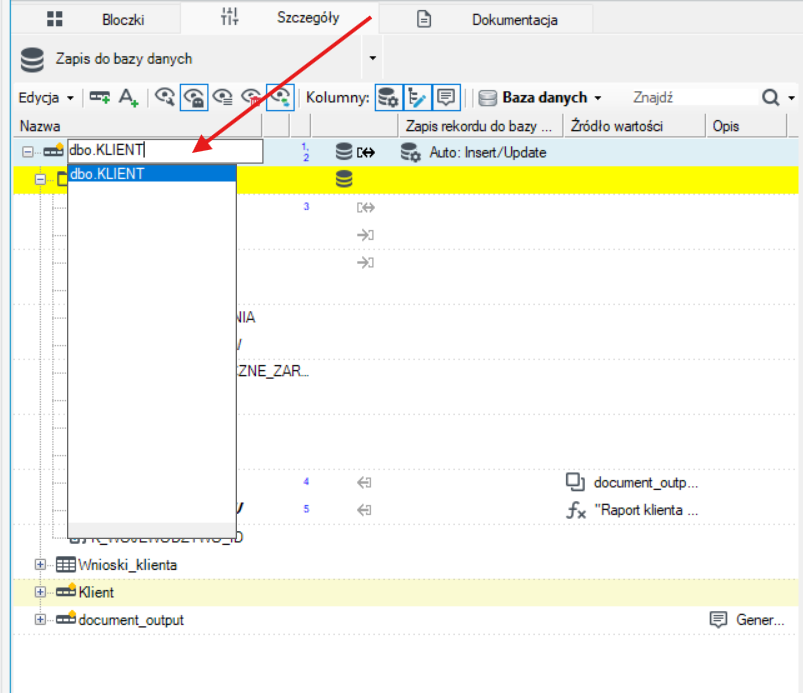The height and width of the screenshot is (693, 803).
Task: Click the gray bidirectional icon in row 3
Action: tap(366, 207)
